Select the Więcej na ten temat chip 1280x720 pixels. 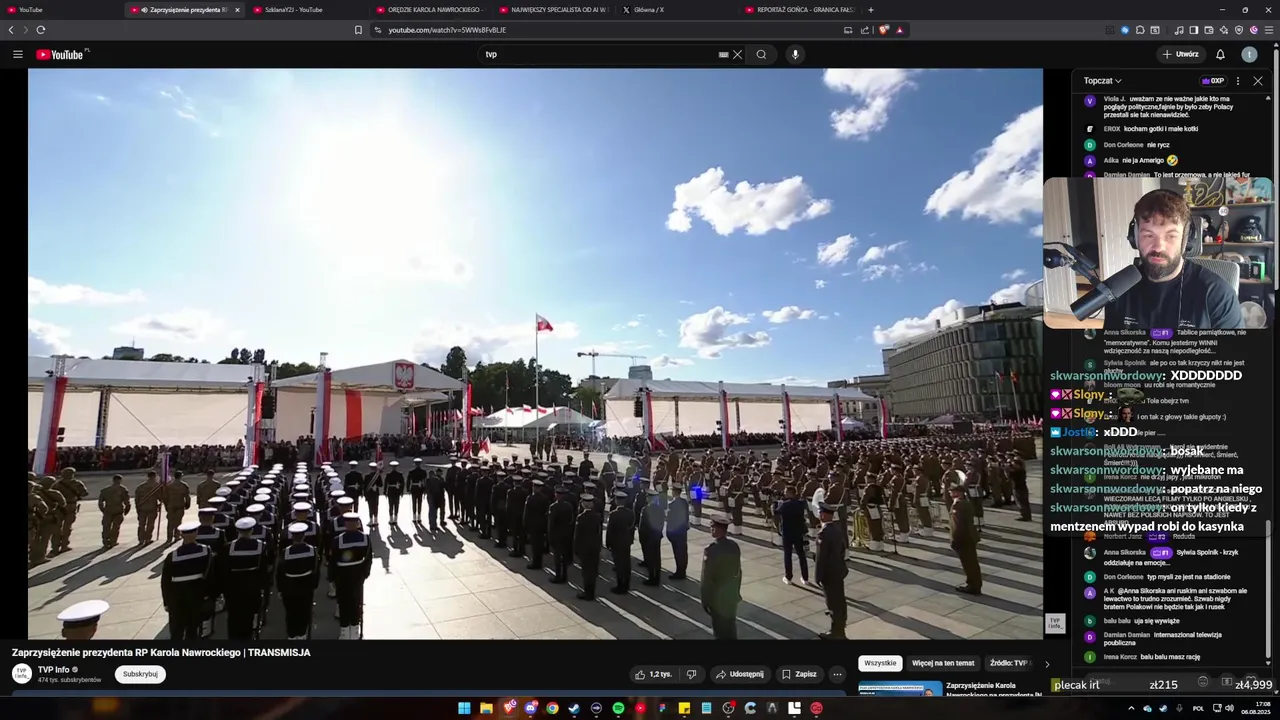(943, 663)
